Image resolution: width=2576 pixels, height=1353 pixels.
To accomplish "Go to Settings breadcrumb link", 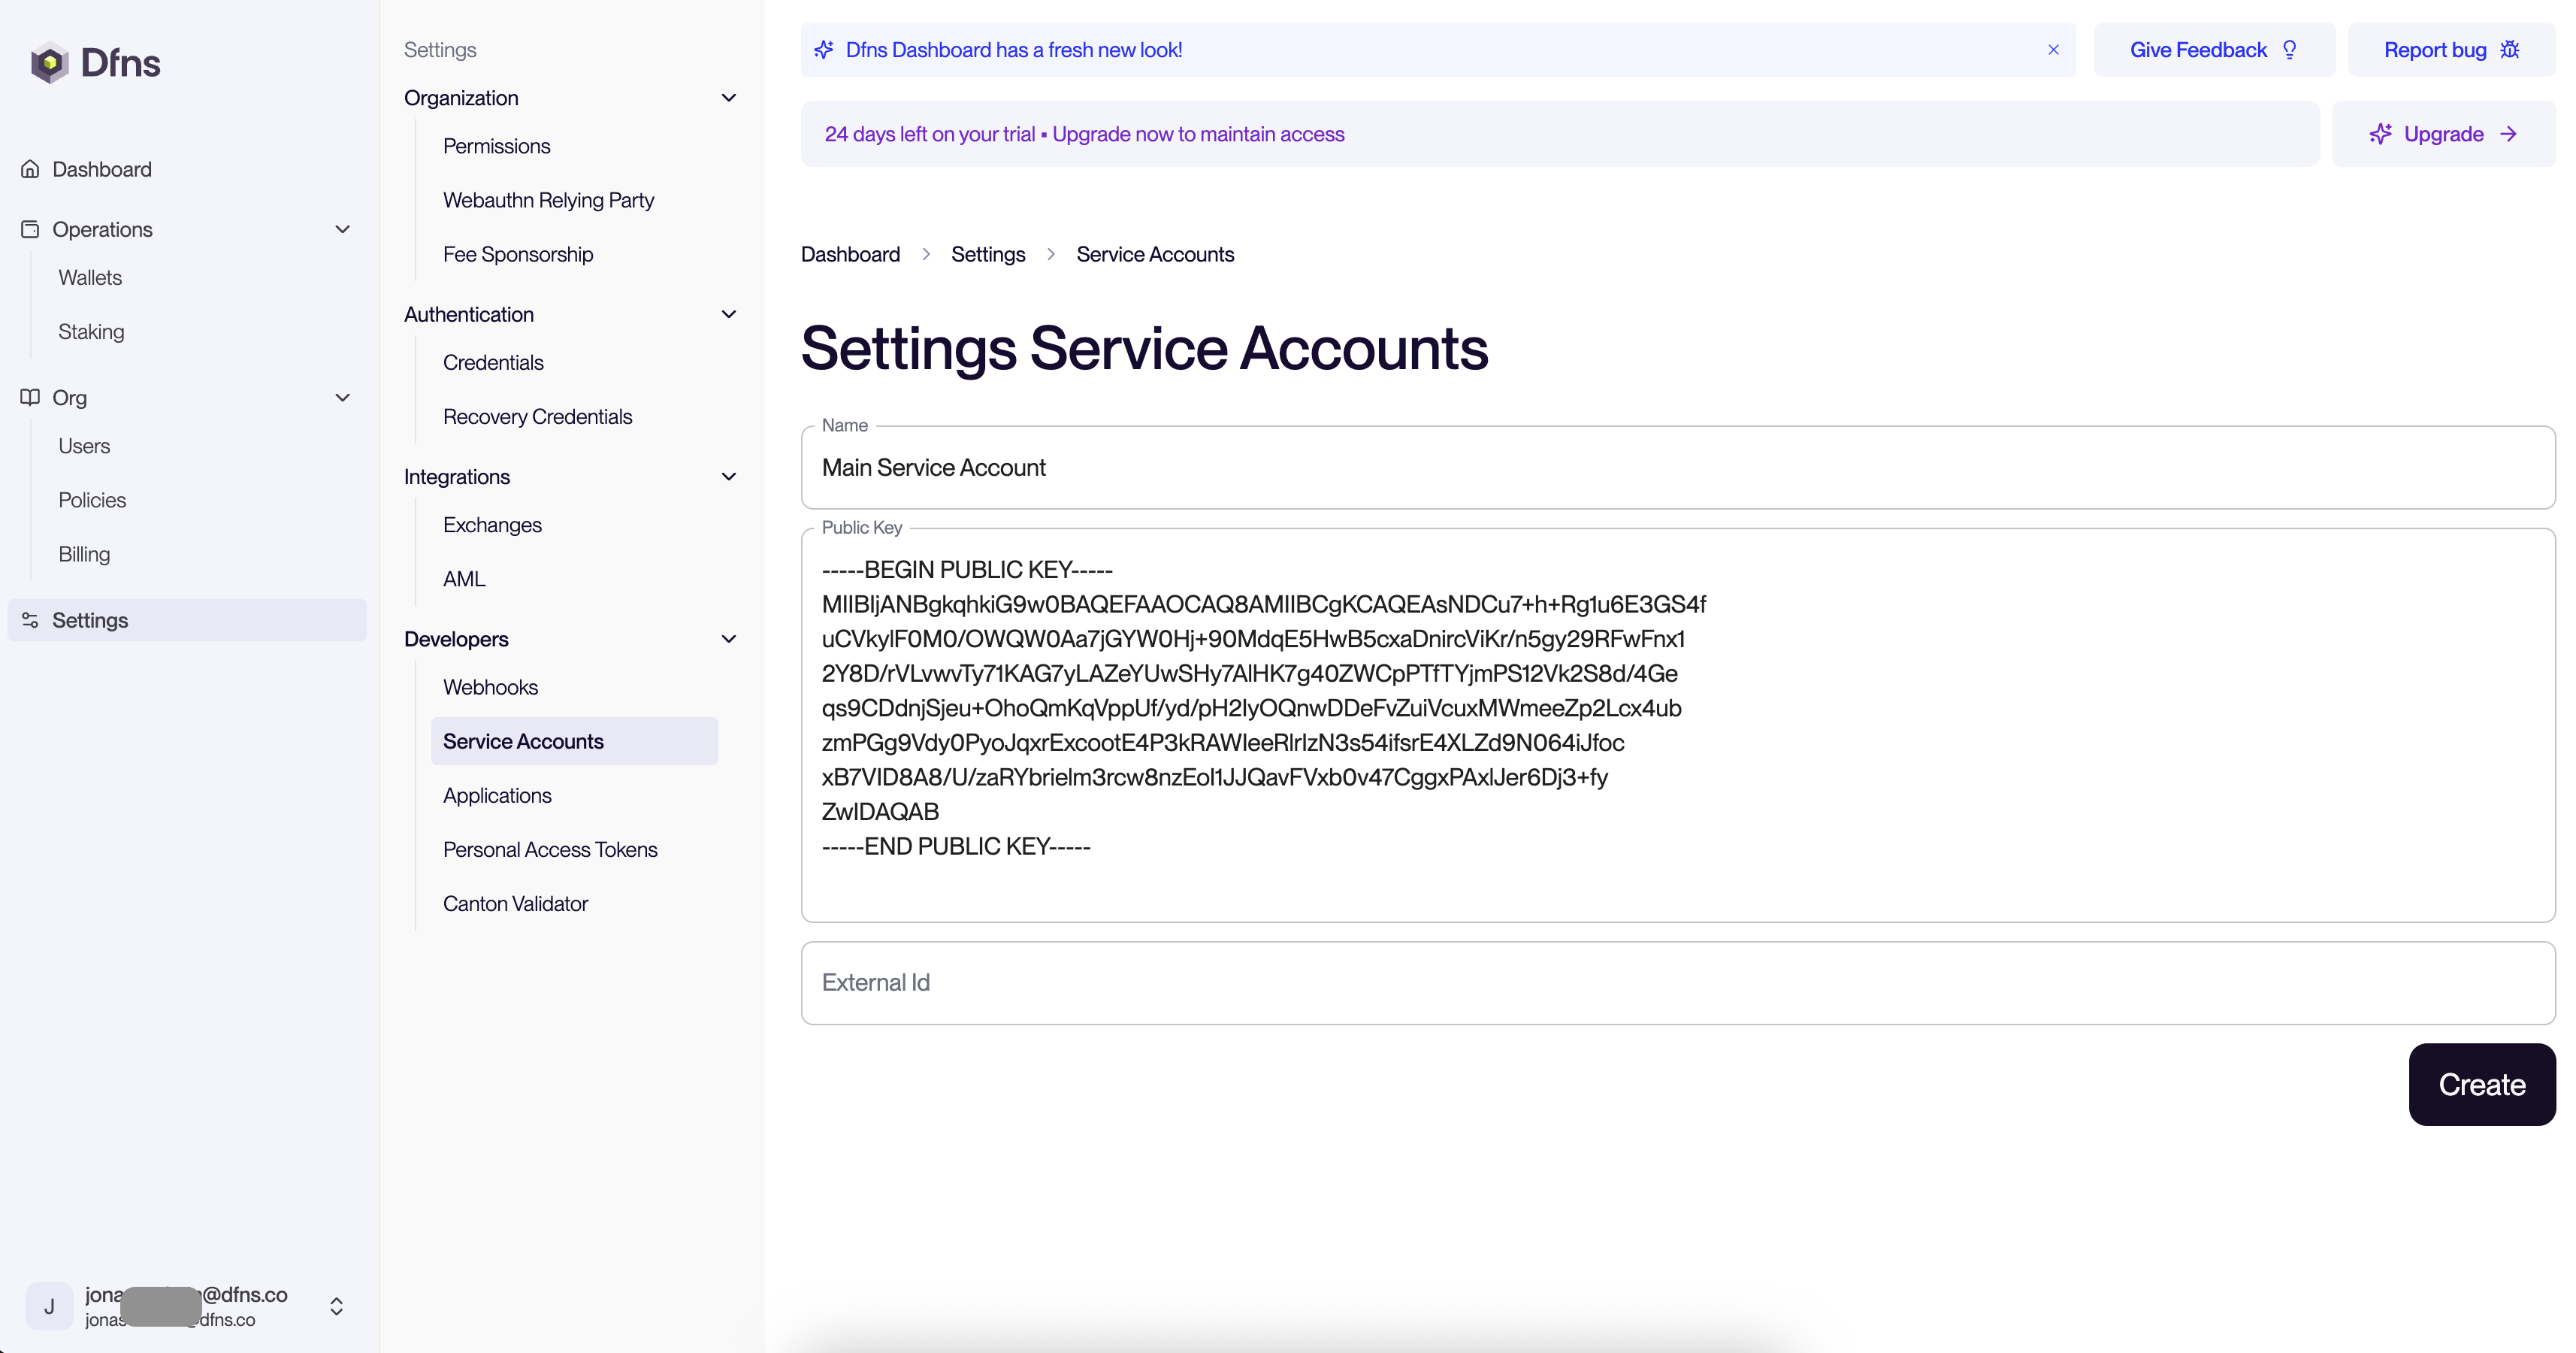I will pos(987,254).
